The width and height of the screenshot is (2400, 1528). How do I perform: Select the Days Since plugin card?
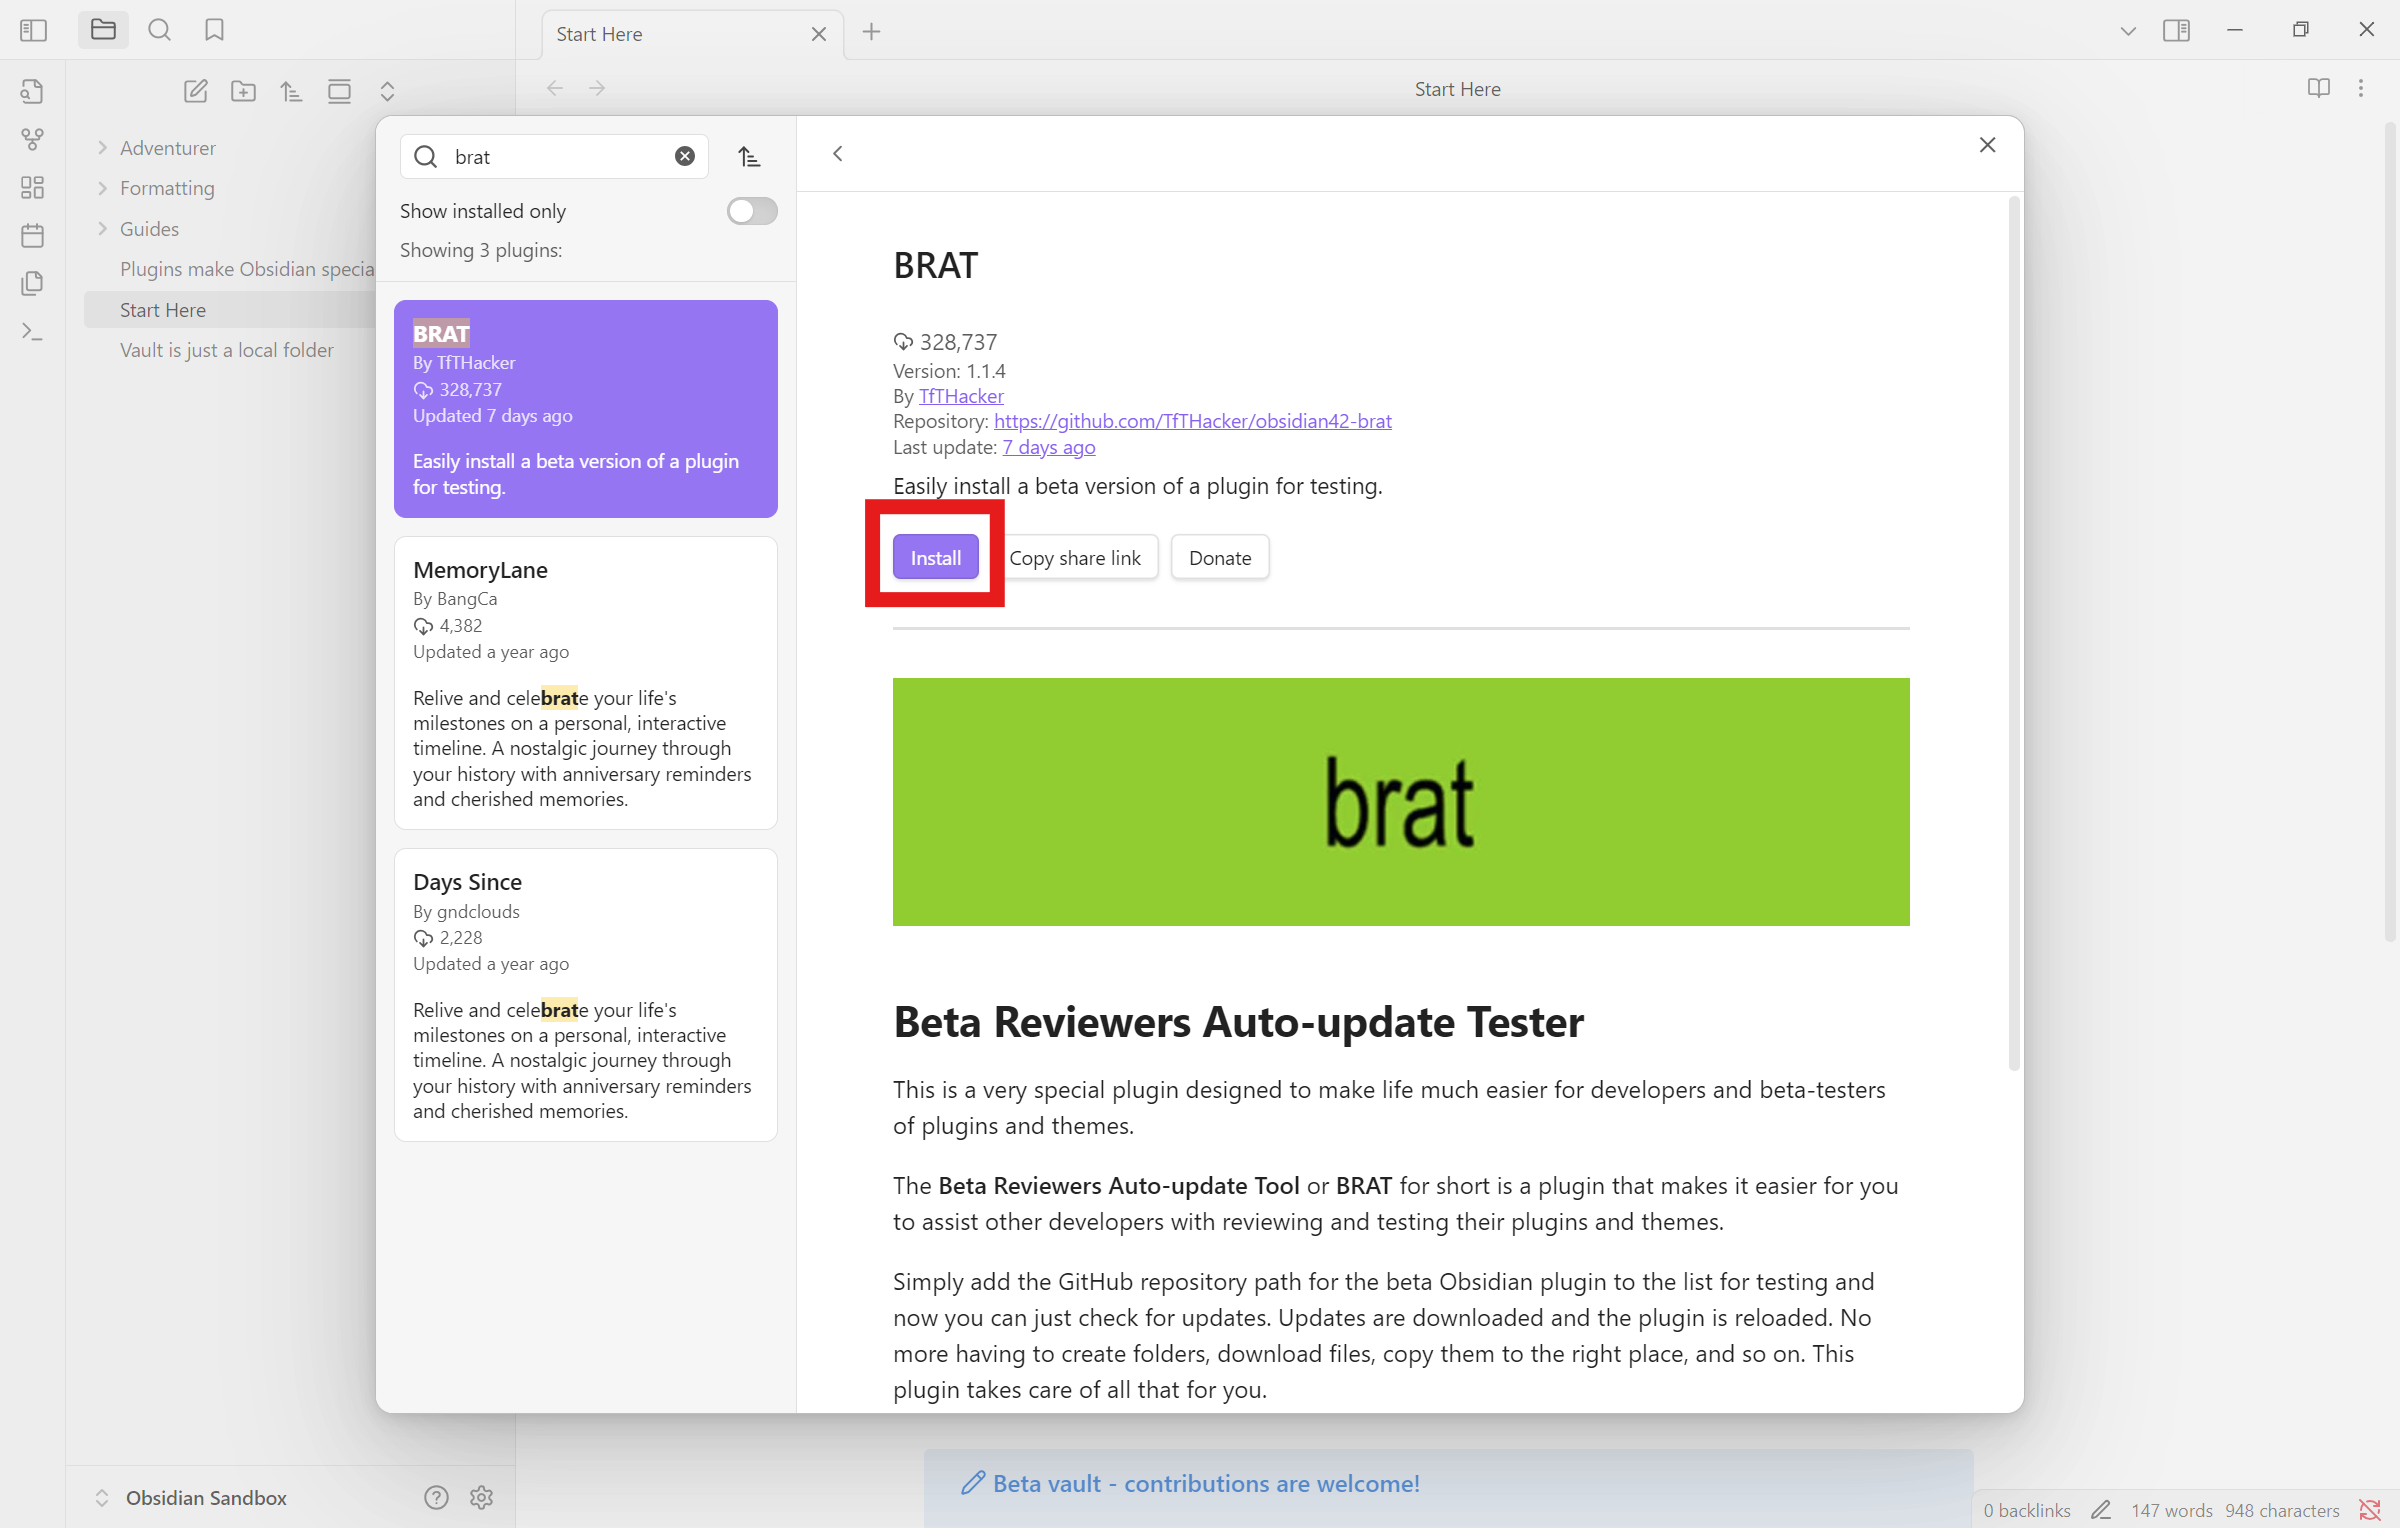pos(586,995)
